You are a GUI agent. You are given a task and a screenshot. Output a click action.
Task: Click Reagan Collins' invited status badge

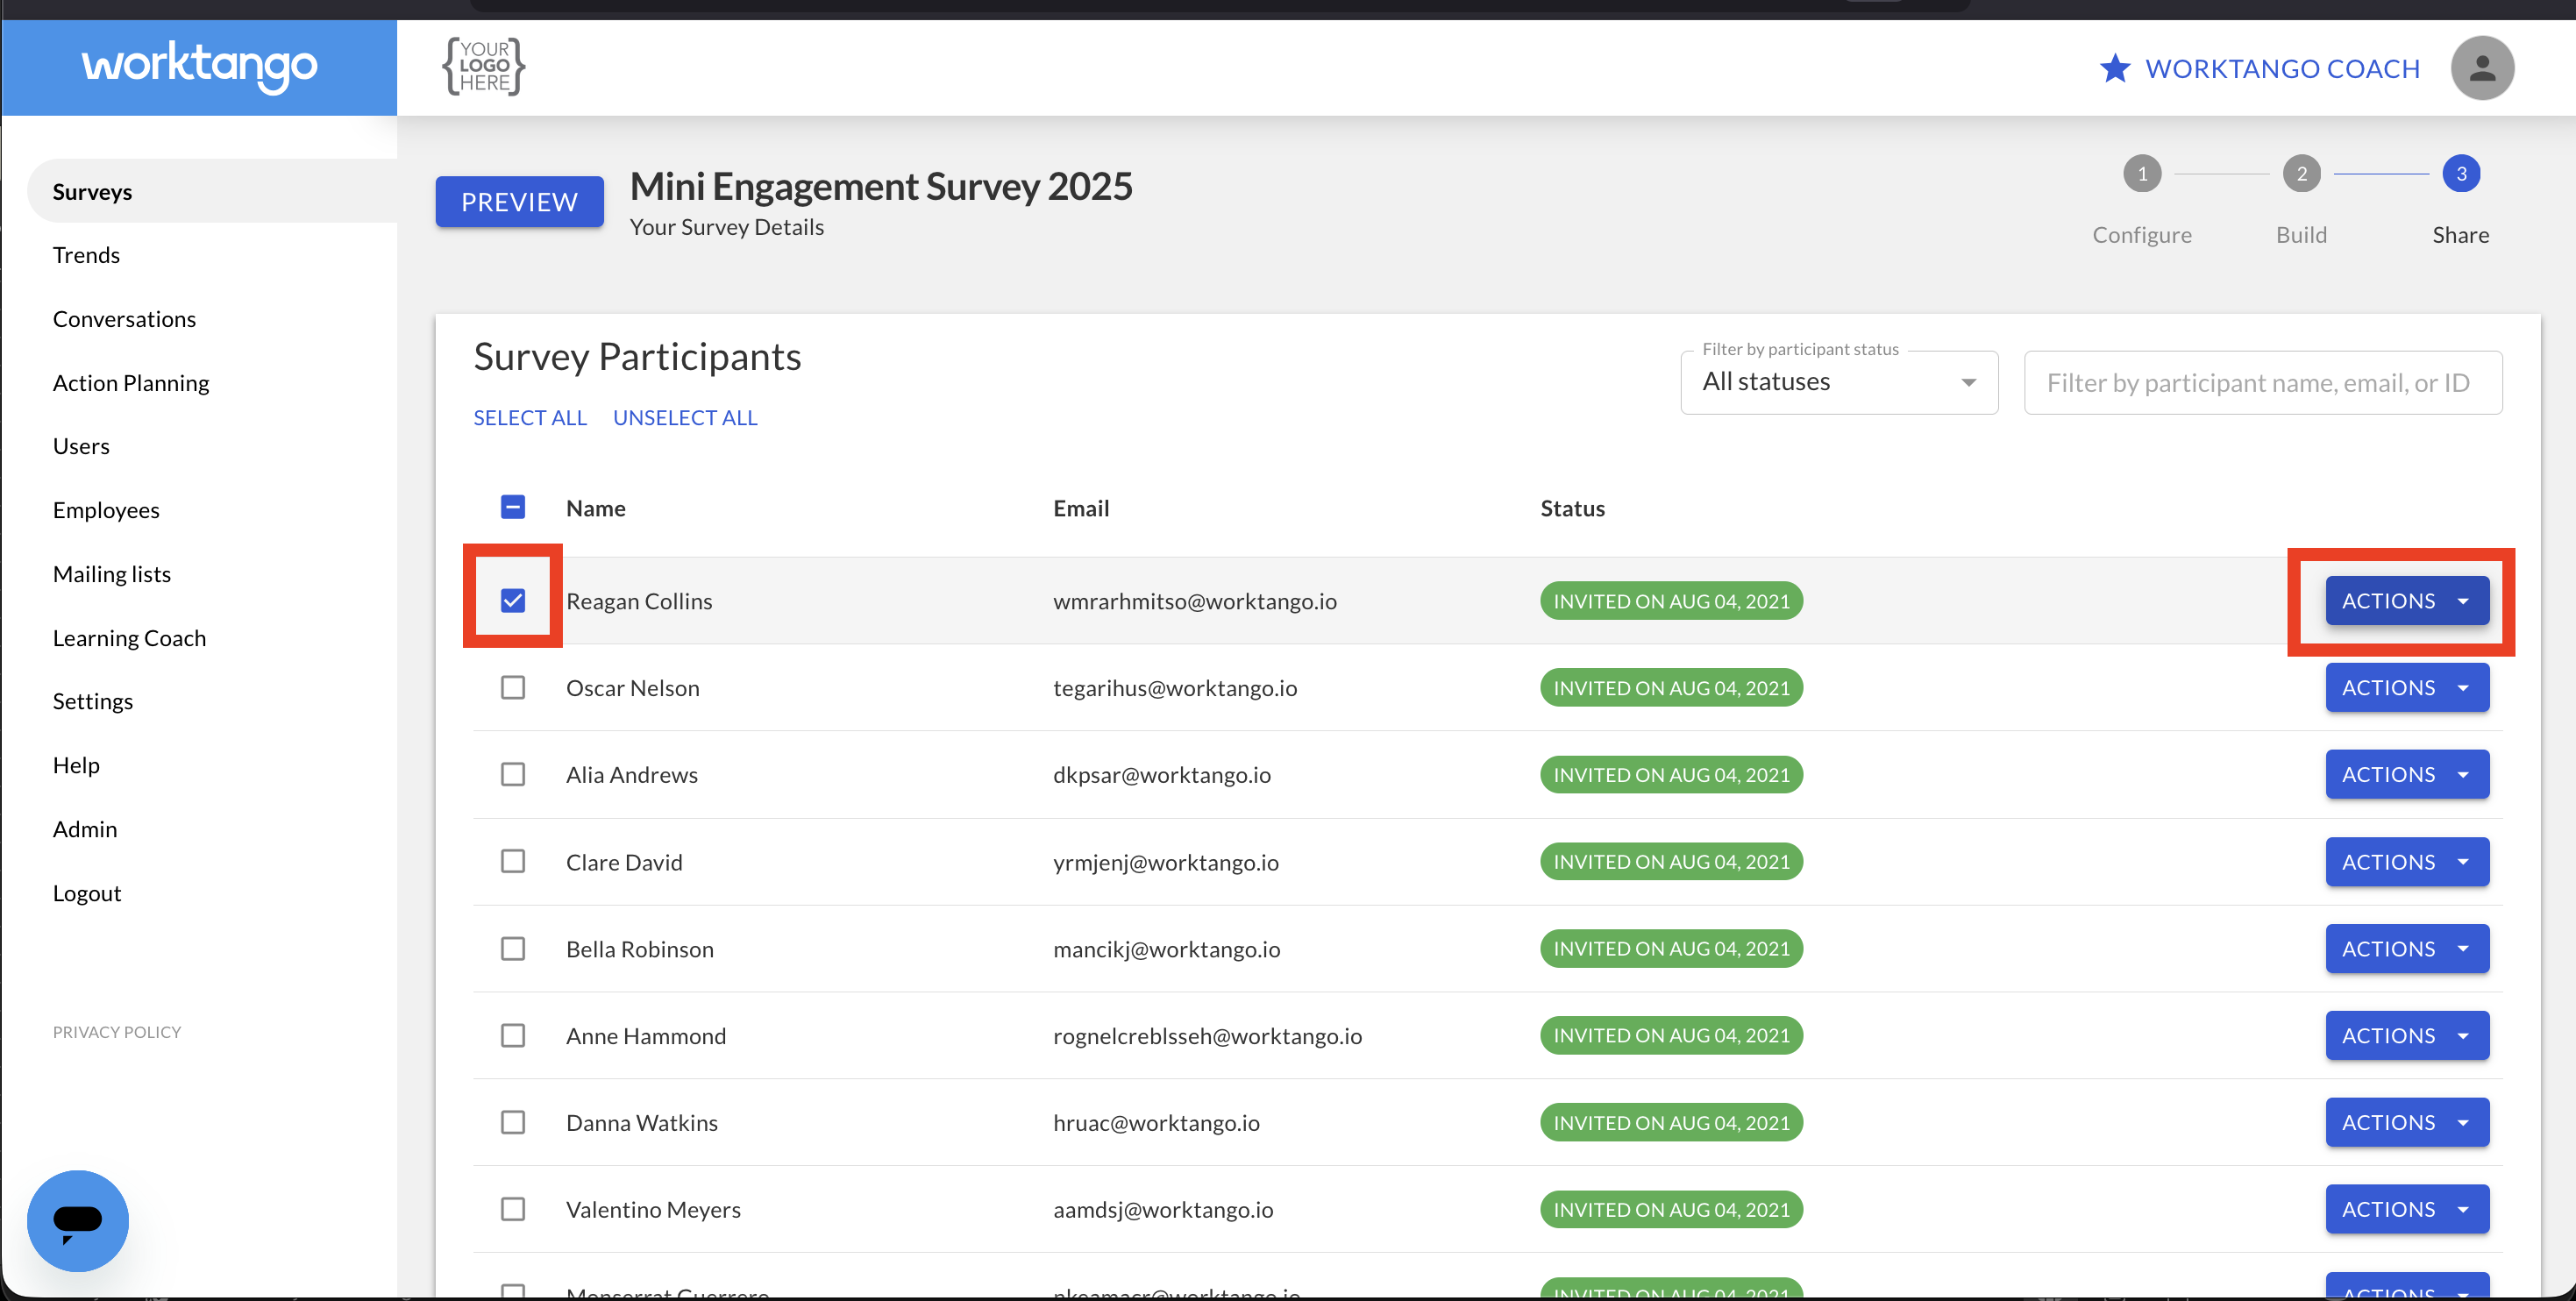tap(1671, 601)
